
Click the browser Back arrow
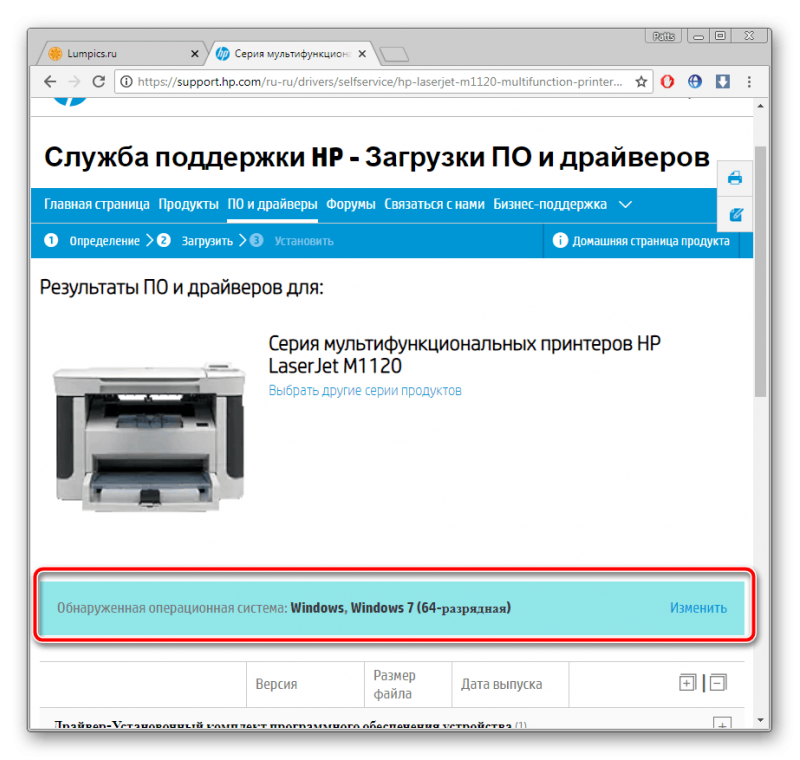tap(50, 82)
